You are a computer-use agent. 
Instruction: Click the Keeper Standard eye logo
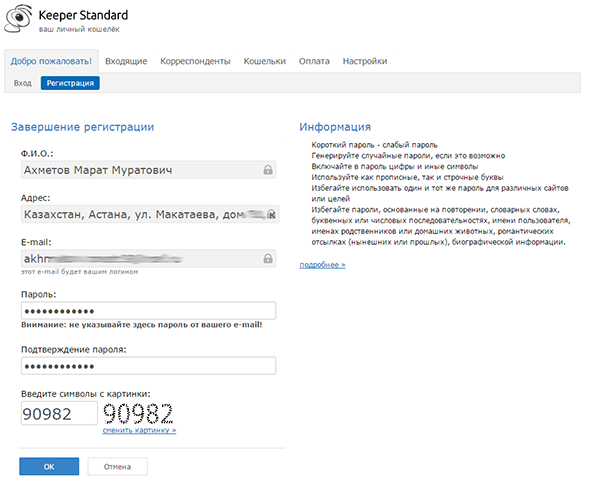coord(18,18)
